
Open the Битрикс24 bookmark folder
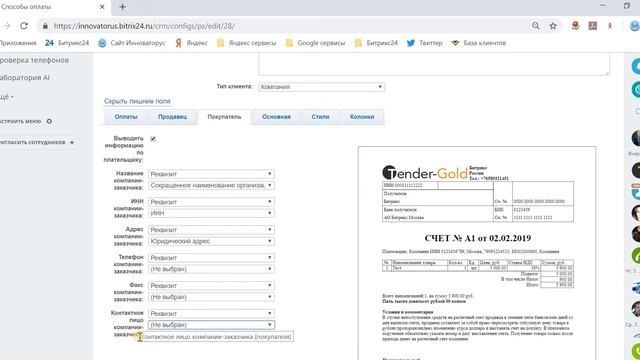pyautogui.click(x=376, y=43)
